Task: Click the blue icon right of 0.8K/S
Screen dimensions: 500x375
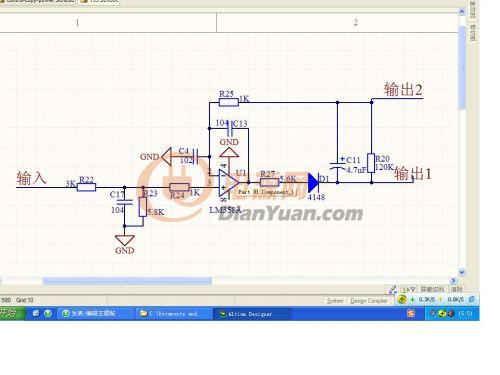Action: (x=471, y=299)
